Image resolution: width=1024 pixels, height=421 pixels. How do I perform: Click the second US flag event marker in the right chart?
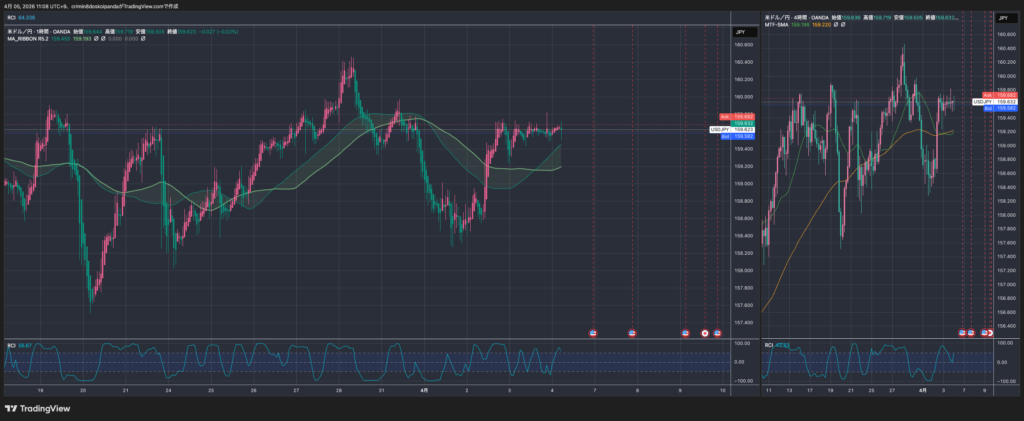[971, 332]
